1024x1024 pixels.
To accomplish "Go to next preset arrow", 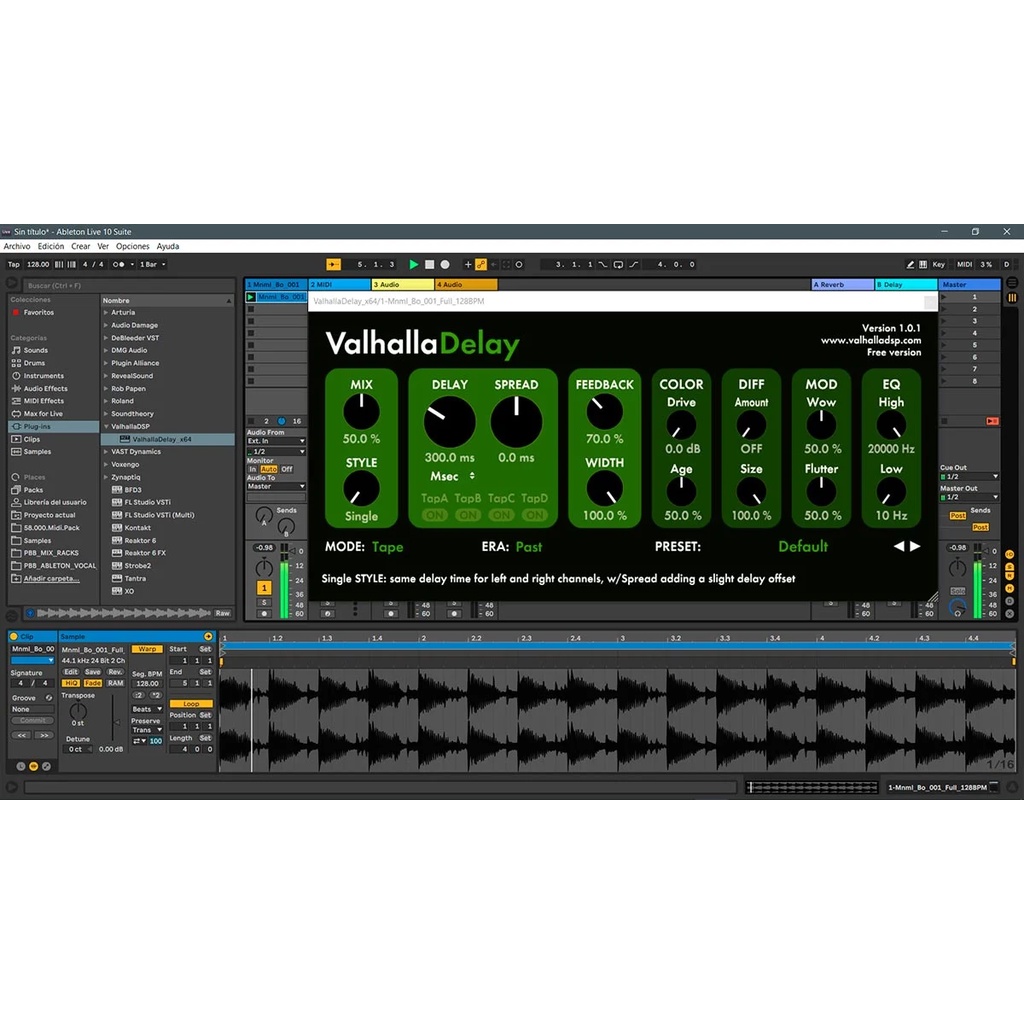I will click(x=915, y=546).
